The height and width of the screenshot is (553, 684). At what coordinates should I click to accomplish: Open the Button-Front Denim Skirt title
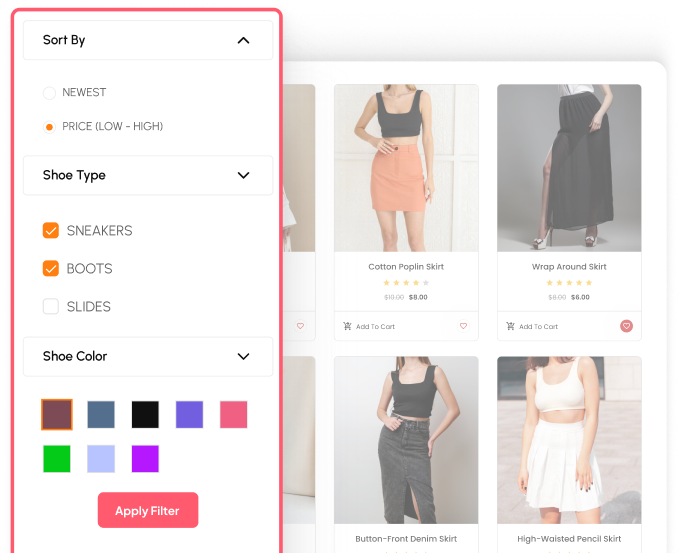point(406,539)
